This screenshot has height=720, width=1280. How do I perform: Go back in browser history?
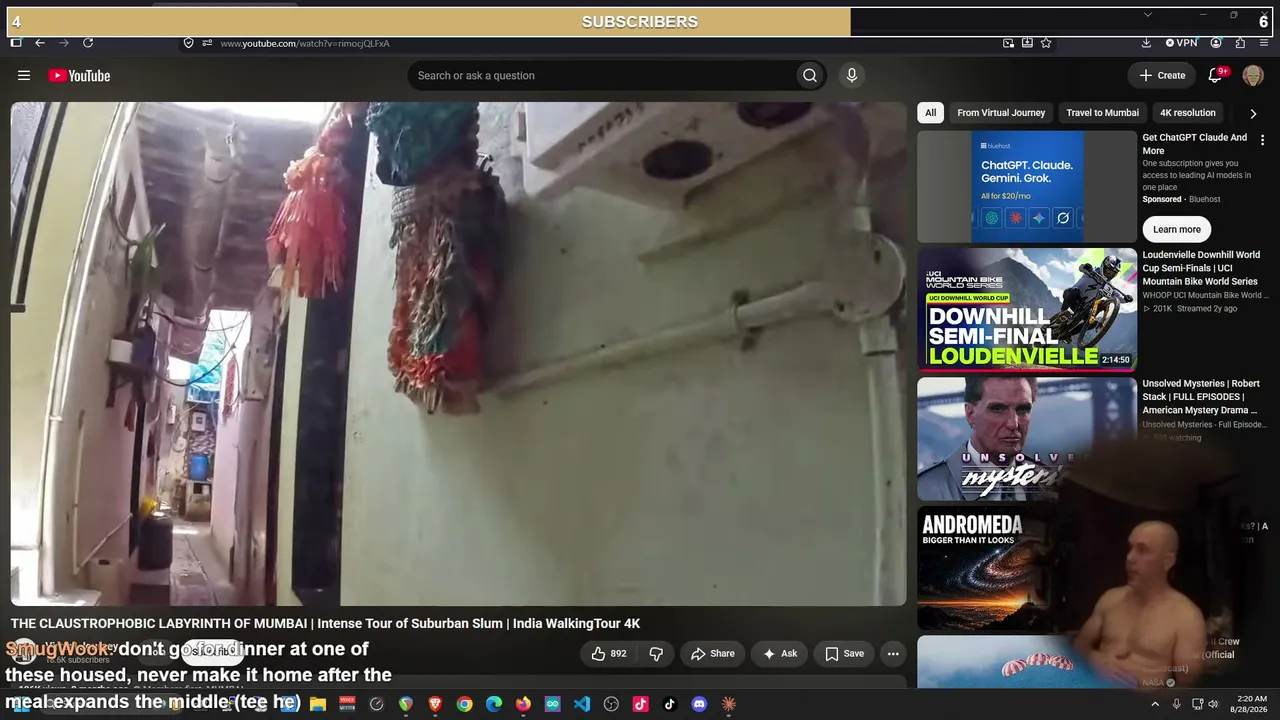click(x=40, y=43)
